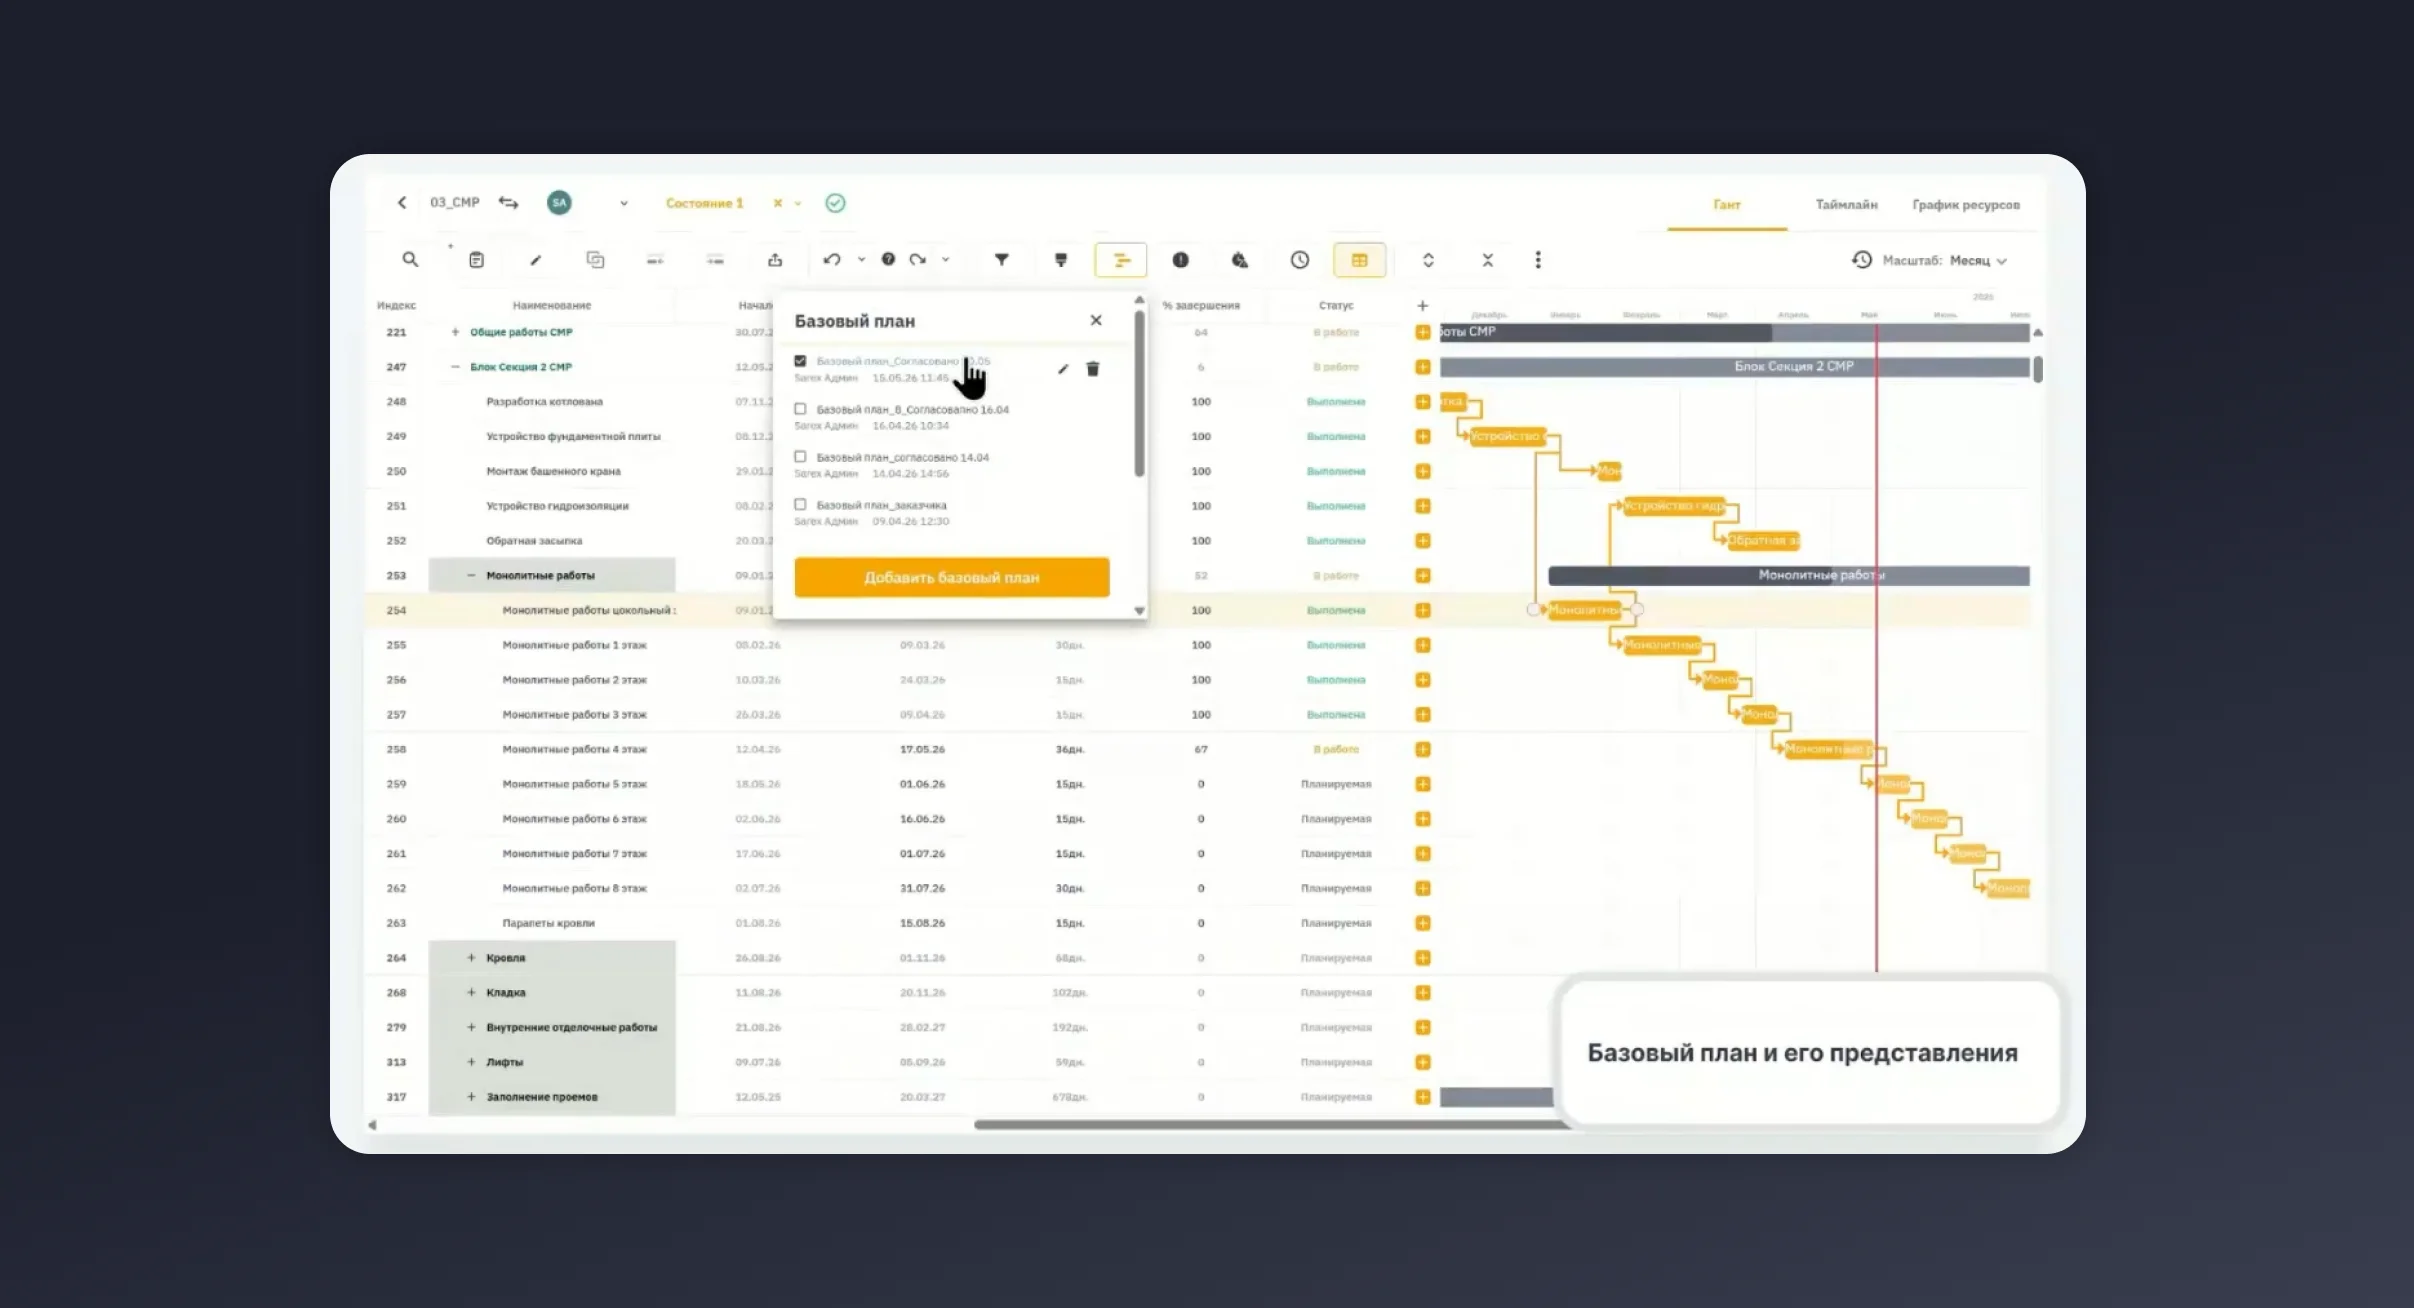This screenshot has height=1308, width=2414.
Task: Open the redo history dropdown arrow
Action: point(946,260)
